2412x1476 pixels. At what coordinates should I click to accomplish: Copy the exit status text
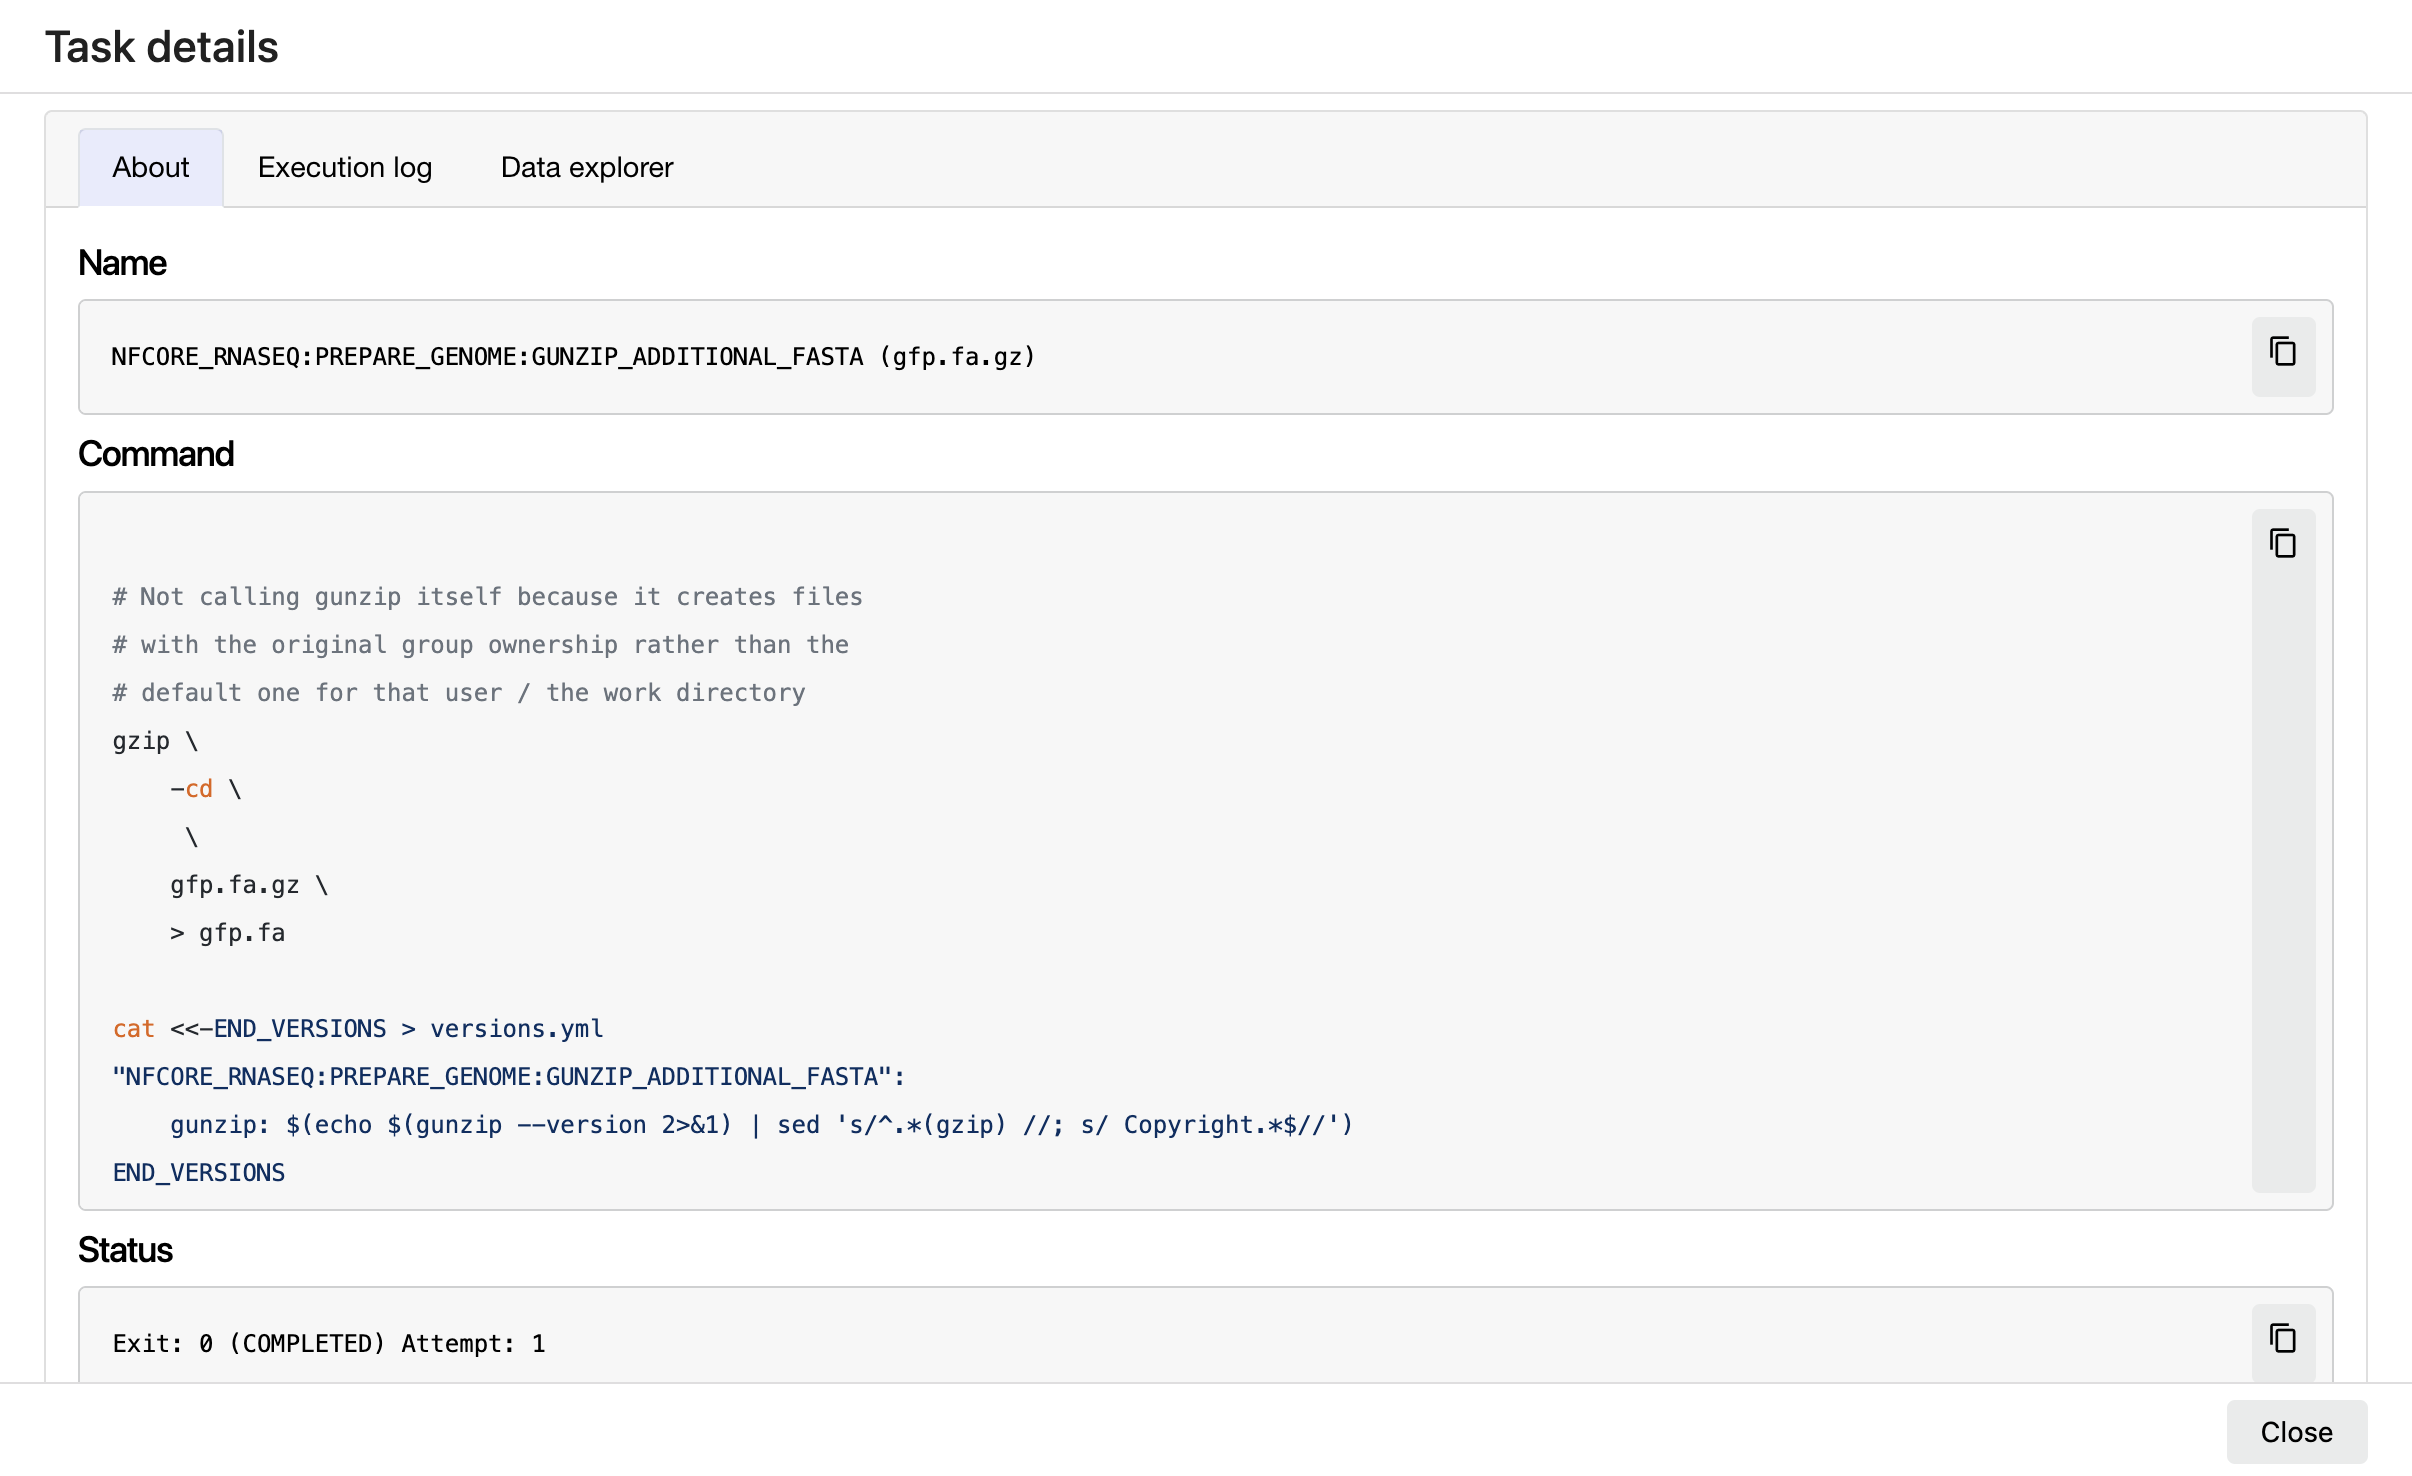point(2282,1339)
